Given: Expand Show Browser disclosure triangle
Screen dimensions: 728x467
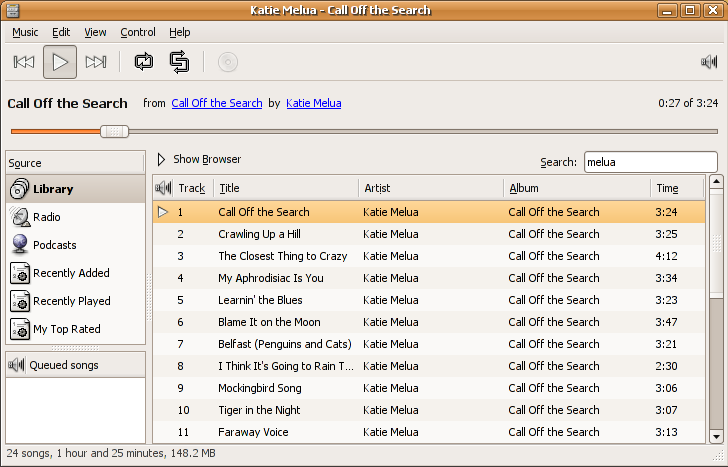Looking at the screenshot, I should point(161,160).
